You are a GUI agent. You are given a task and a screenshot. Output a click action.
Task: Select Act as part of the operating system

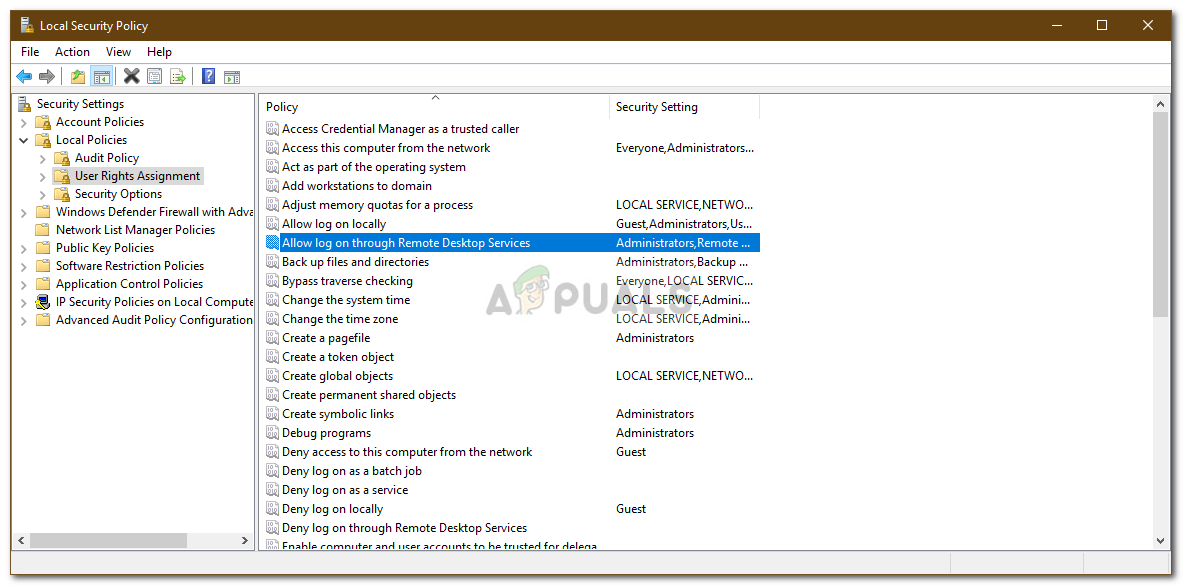(373, 167)
